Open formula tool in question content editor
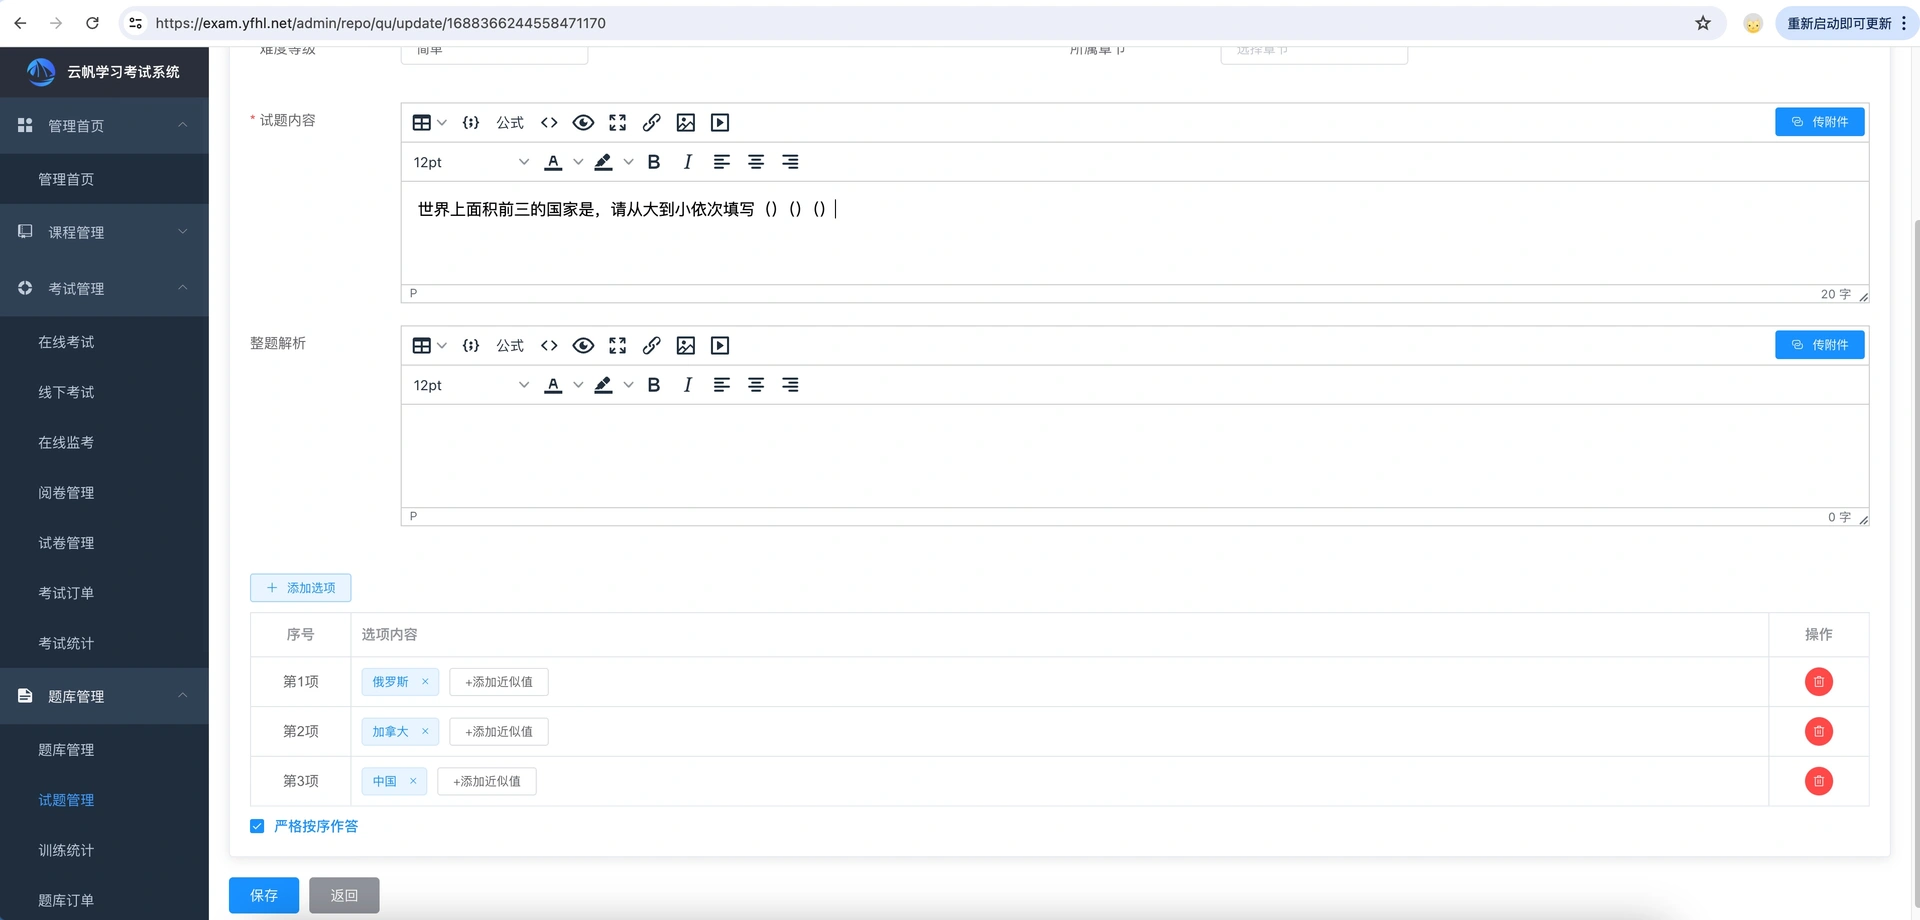This screenshot has width=1920, height=920. (x=509, y=122)
